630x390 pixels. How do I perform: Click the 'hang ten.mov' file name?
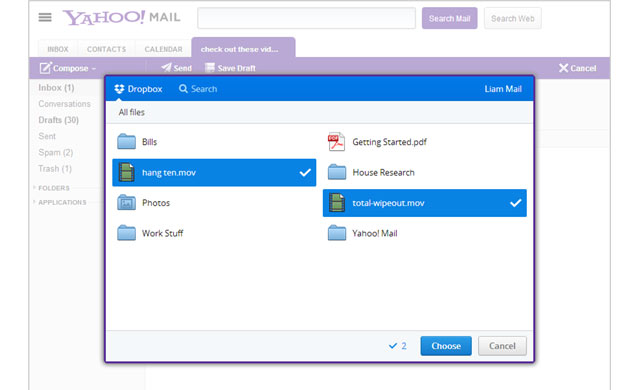[169, 173]
